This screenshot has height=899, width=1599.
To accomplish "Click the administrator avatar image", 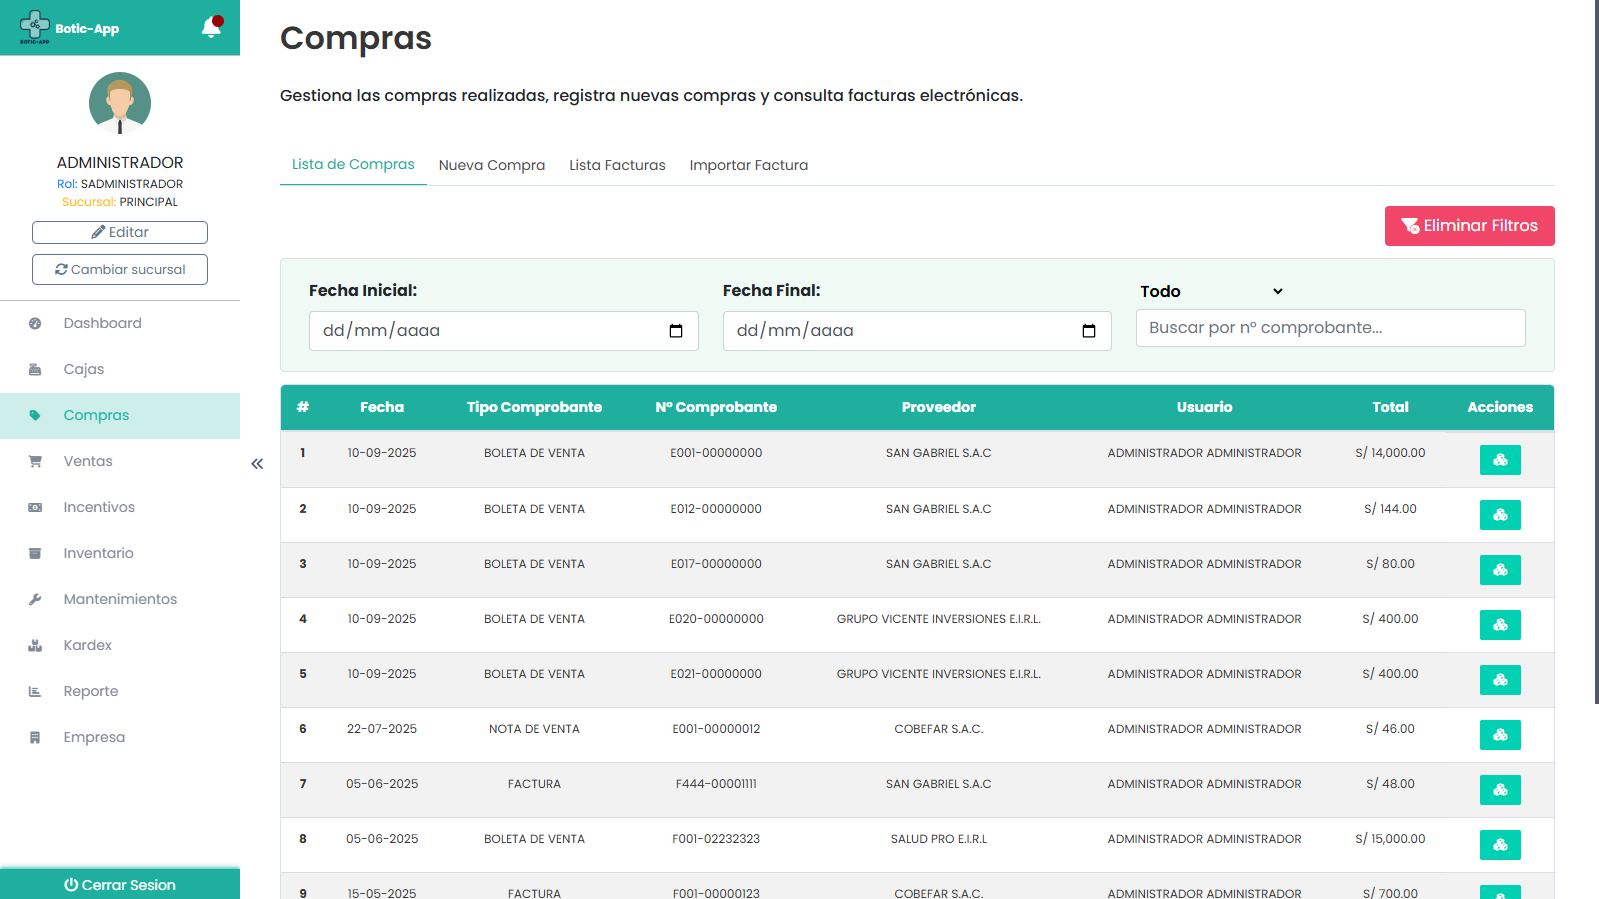I will click(120, 103).
